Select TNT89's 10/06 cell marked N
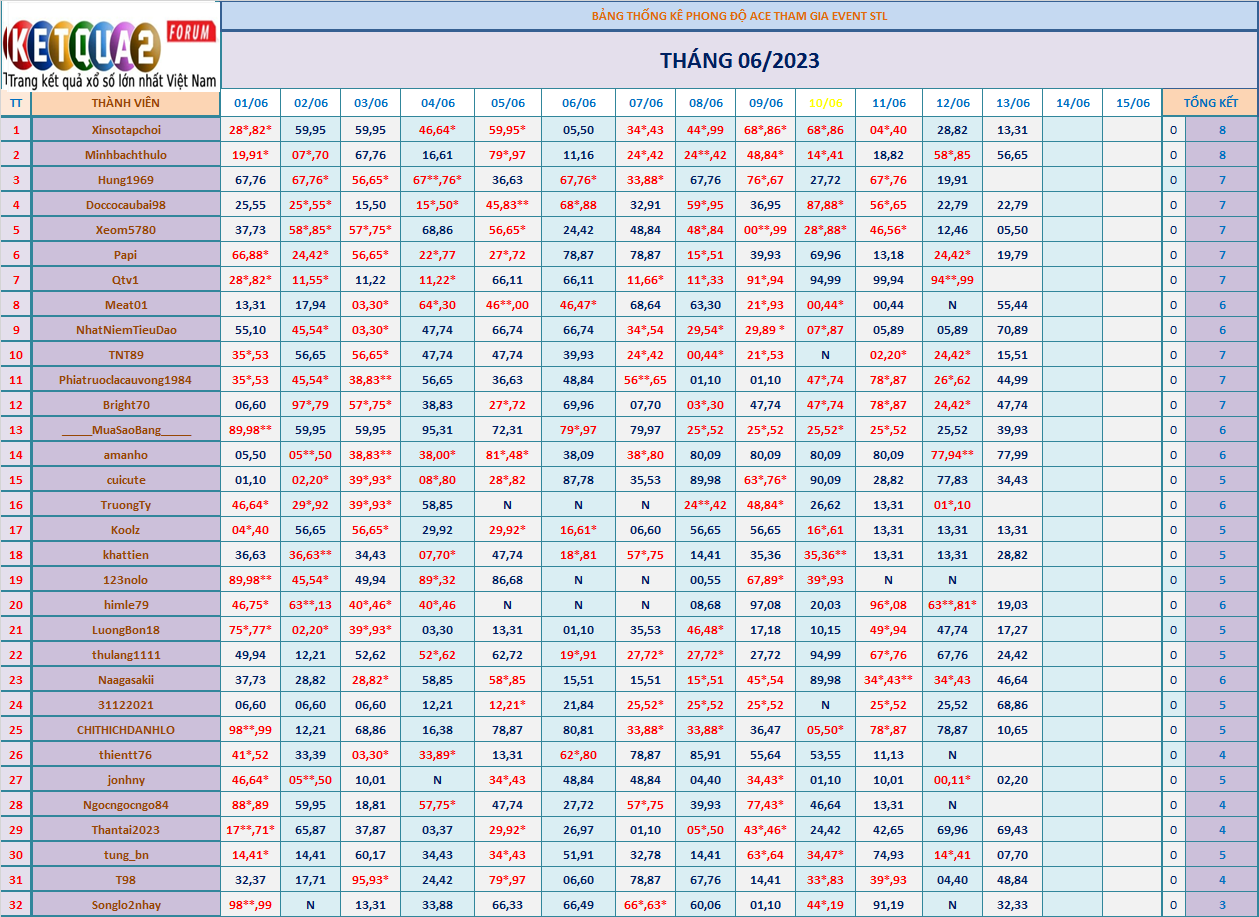The height and width of the screenshot is (917, 1259). (825, 355)
